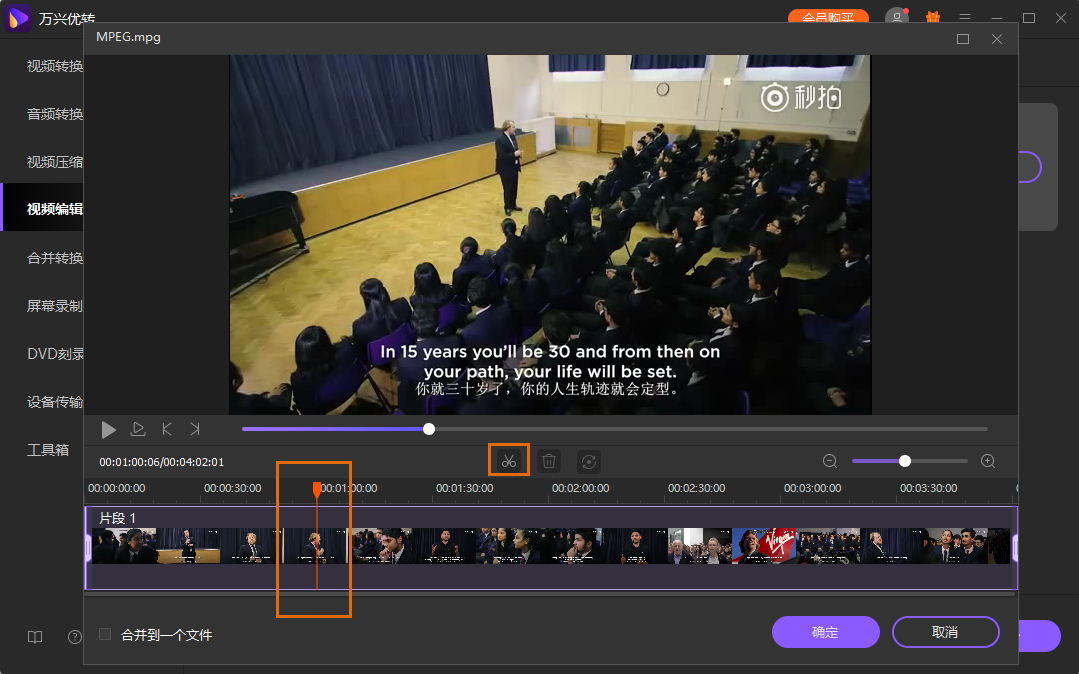The height and width of the screenshot is (674, 1079).
Task: Click the video playback progress handle
Action: pyautogui.click(x=429, y=429)
